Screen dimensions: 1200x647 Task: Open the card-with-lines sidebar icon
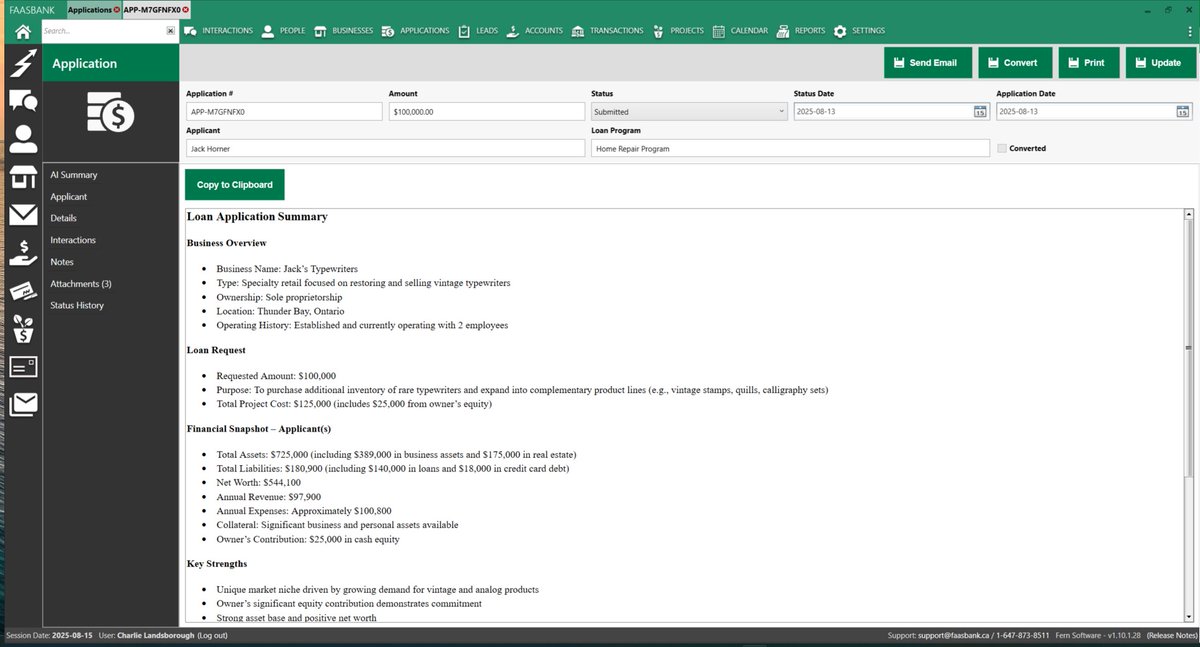click(x=23, y=367)
